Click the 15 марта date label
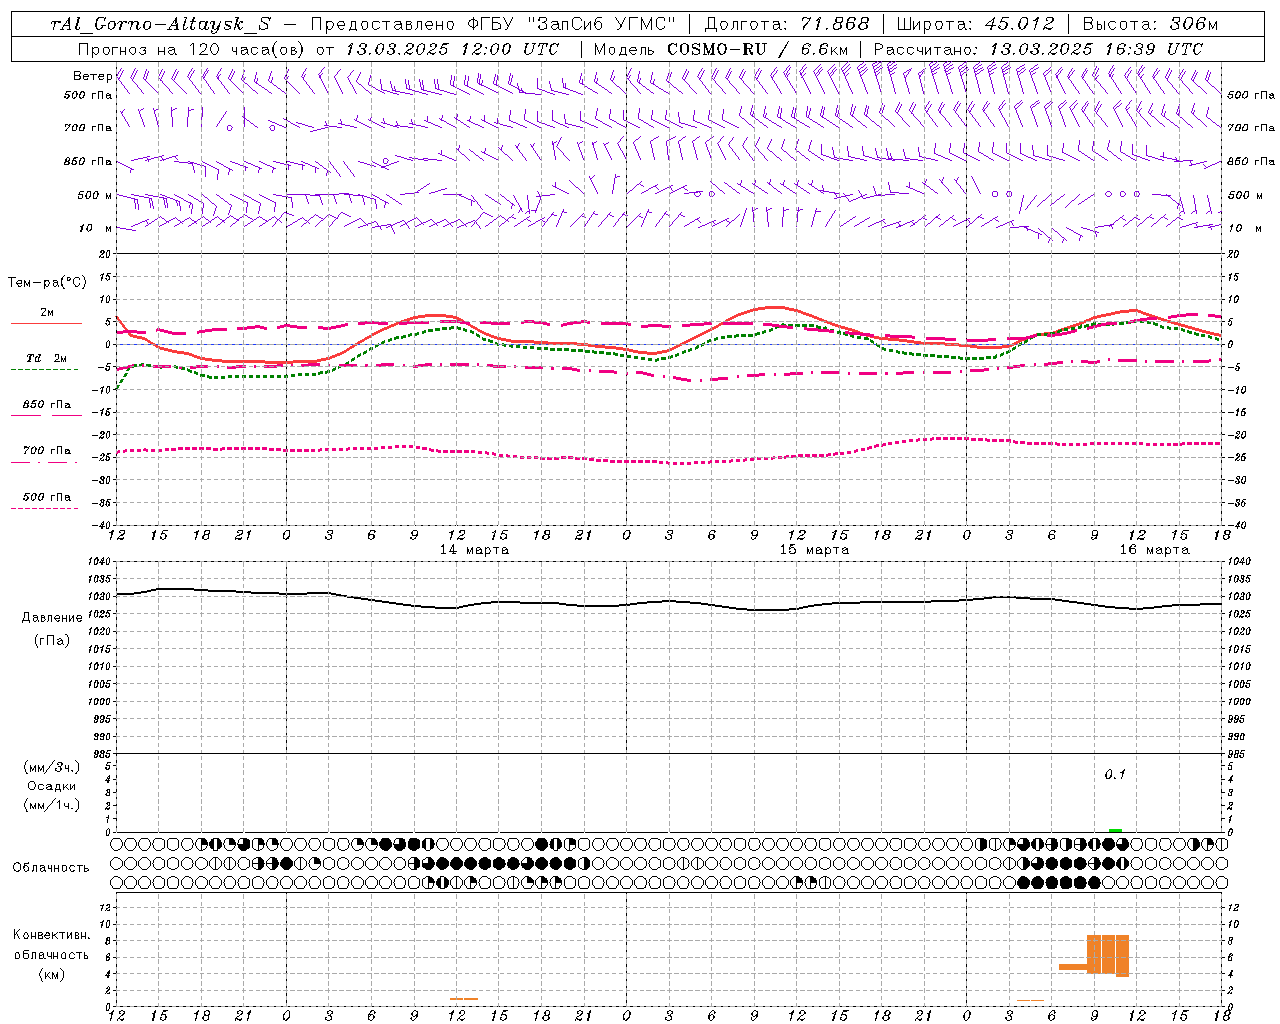This screenshot has width=1280, height=1024. (814, 550)
